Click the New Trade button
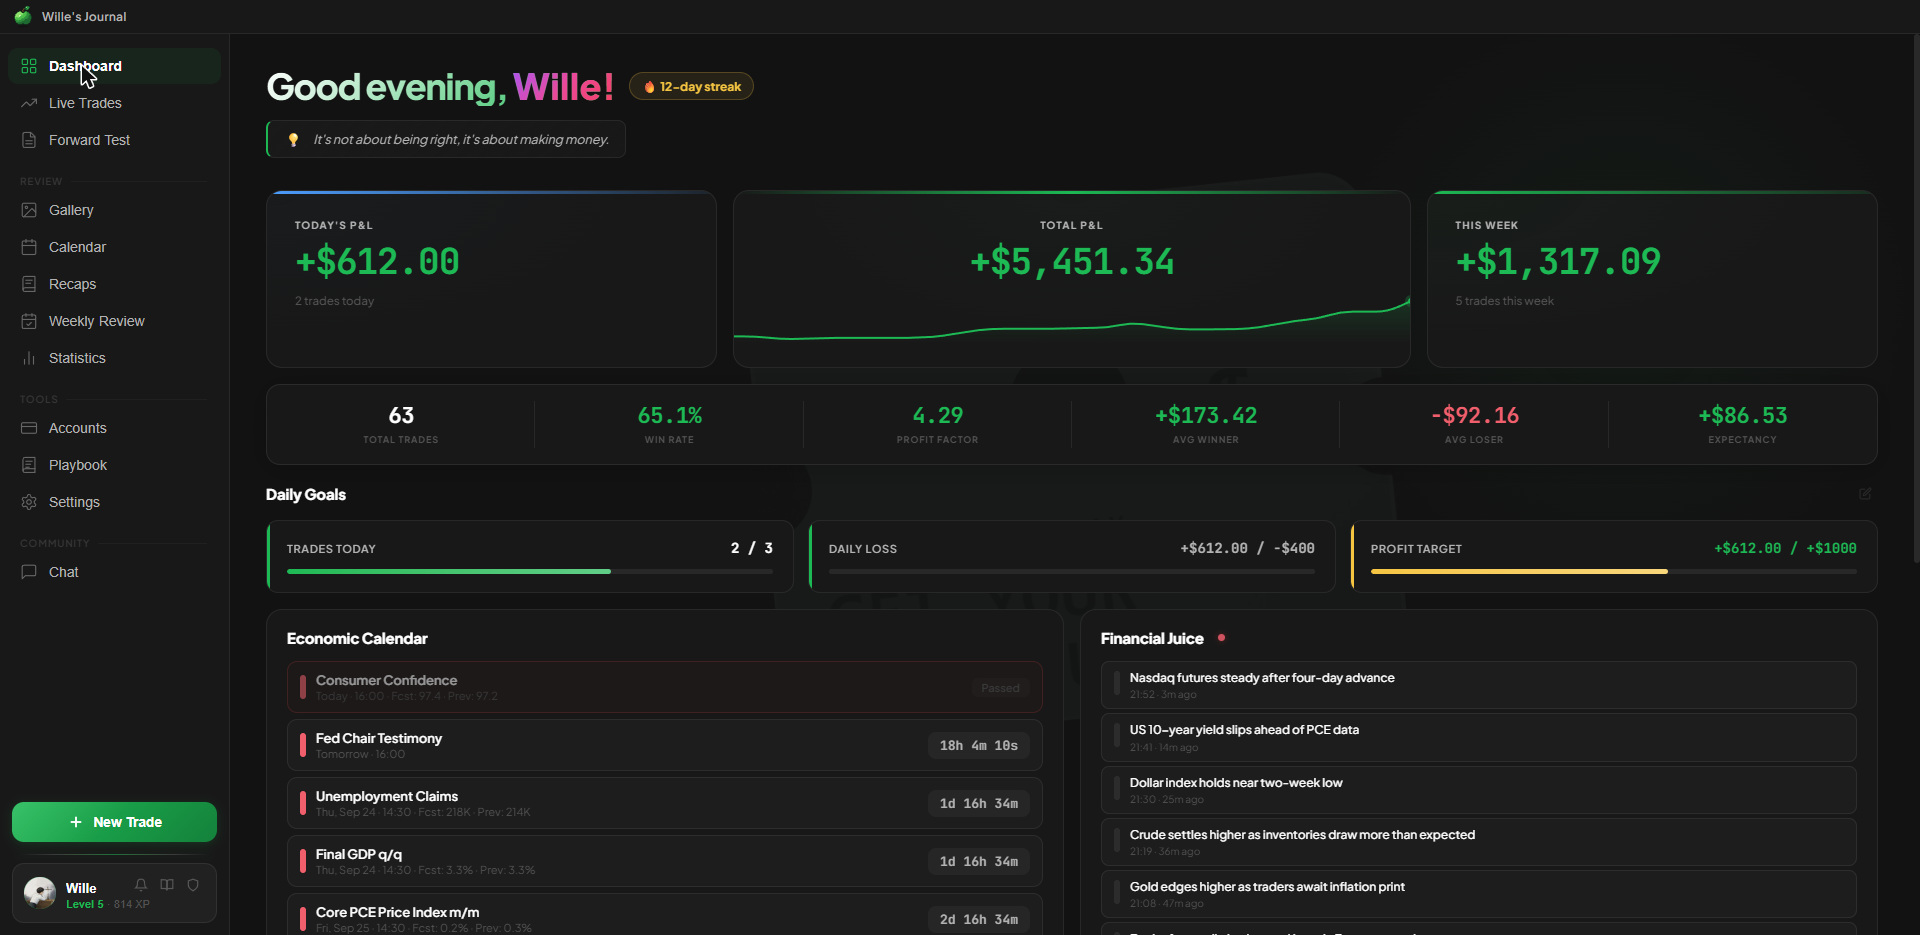 pos(114,822)
